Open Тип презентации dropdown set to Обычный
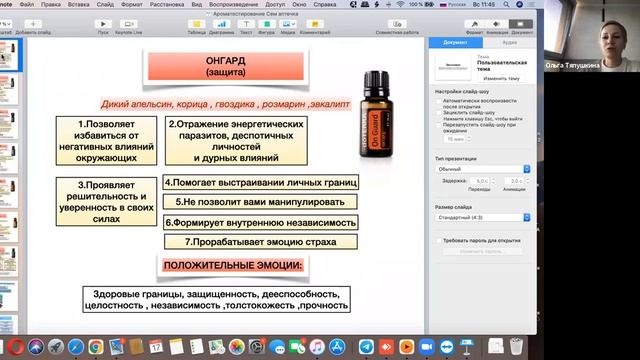Viewport: 640px width, 360px height. point(482,169)
